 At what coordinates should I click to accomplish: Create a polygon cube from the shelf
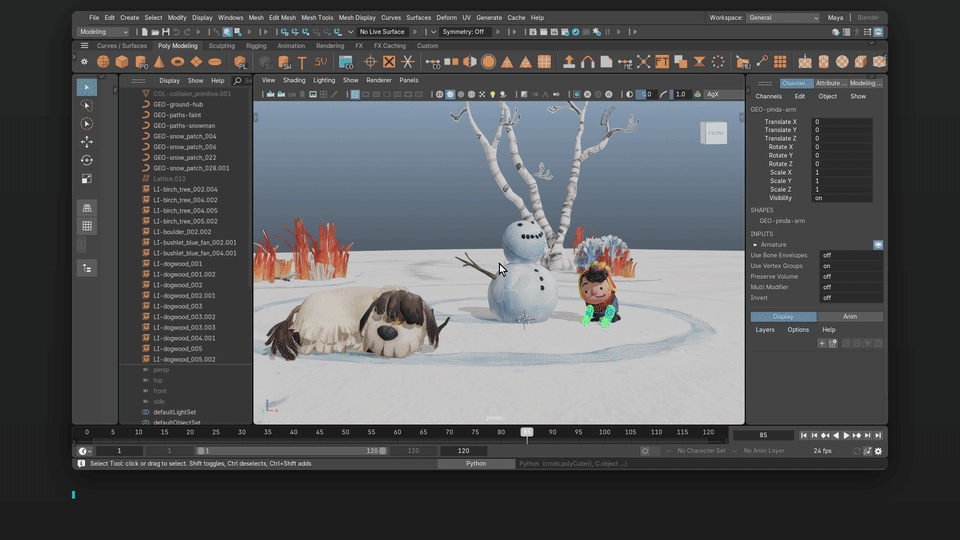click(122, 61)
